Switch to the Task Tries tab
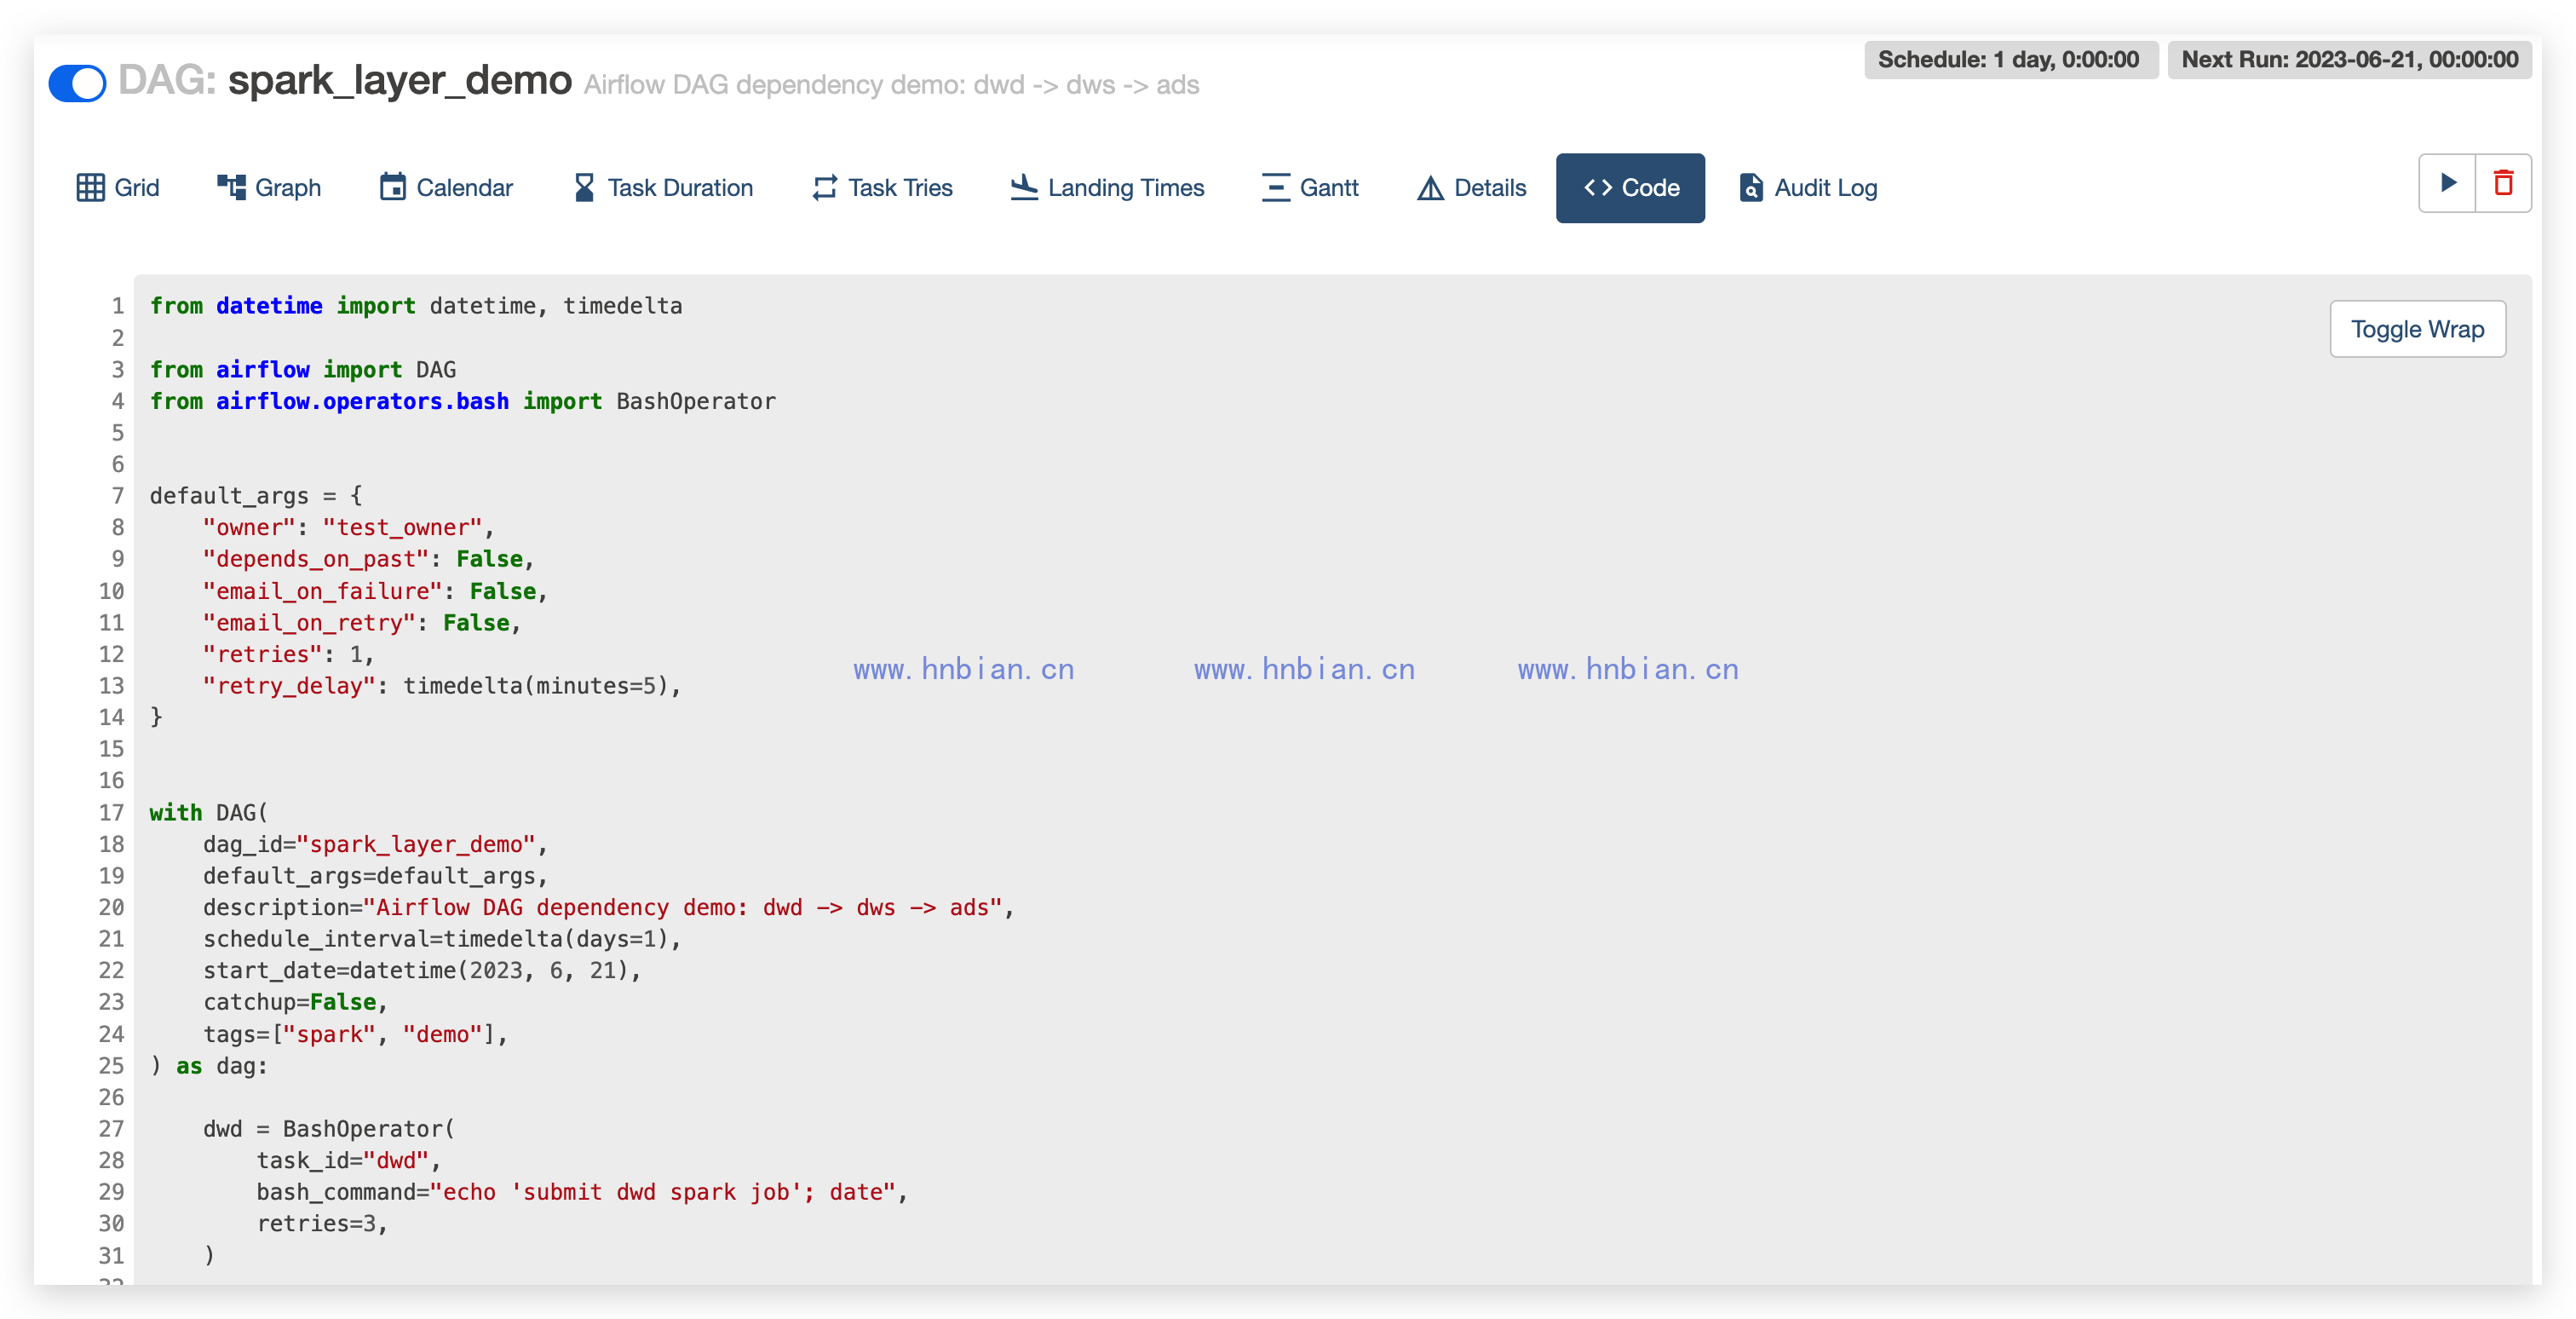 pyautogui.click(x=882, y=187)
